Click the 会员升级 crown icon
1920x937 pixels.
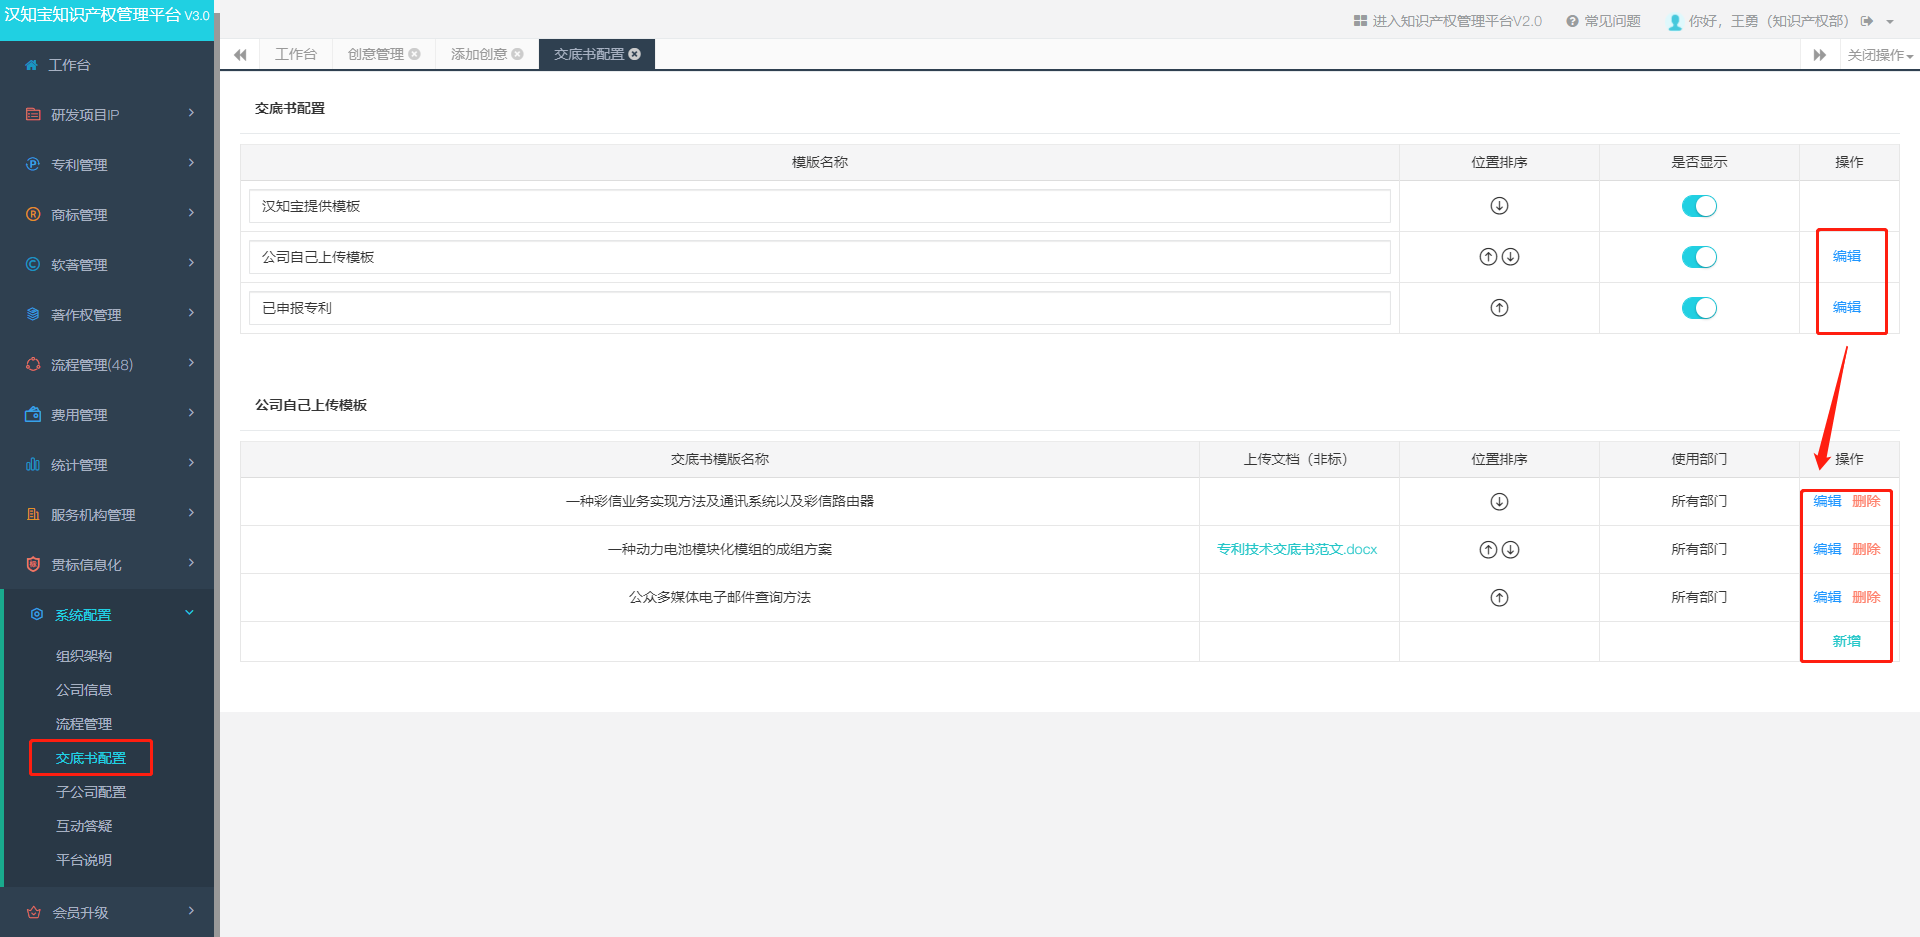tap(34, 912)
